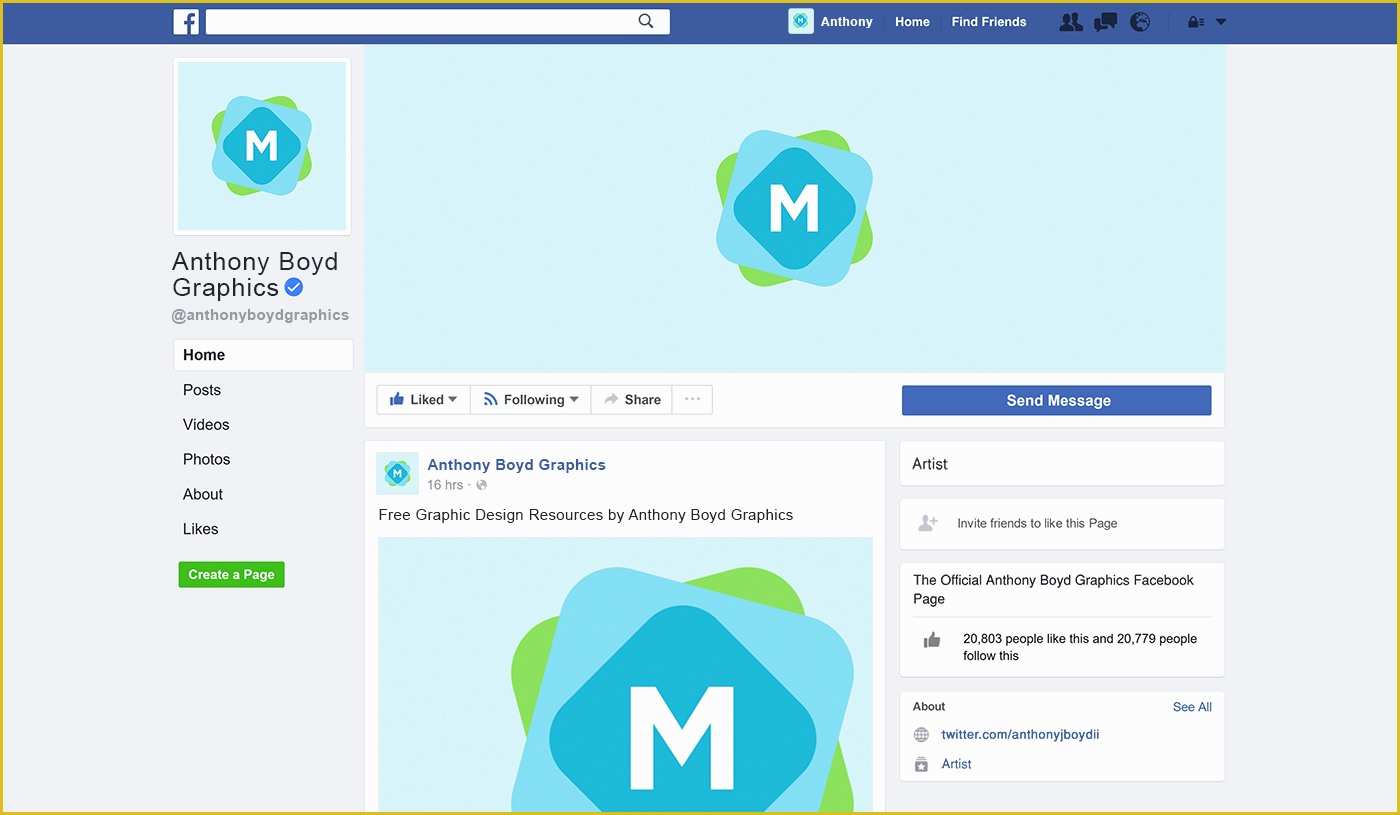This screenshot has height=815, width=1400.
Task: Click the globe icon beside twitter link
Action: 921,735
